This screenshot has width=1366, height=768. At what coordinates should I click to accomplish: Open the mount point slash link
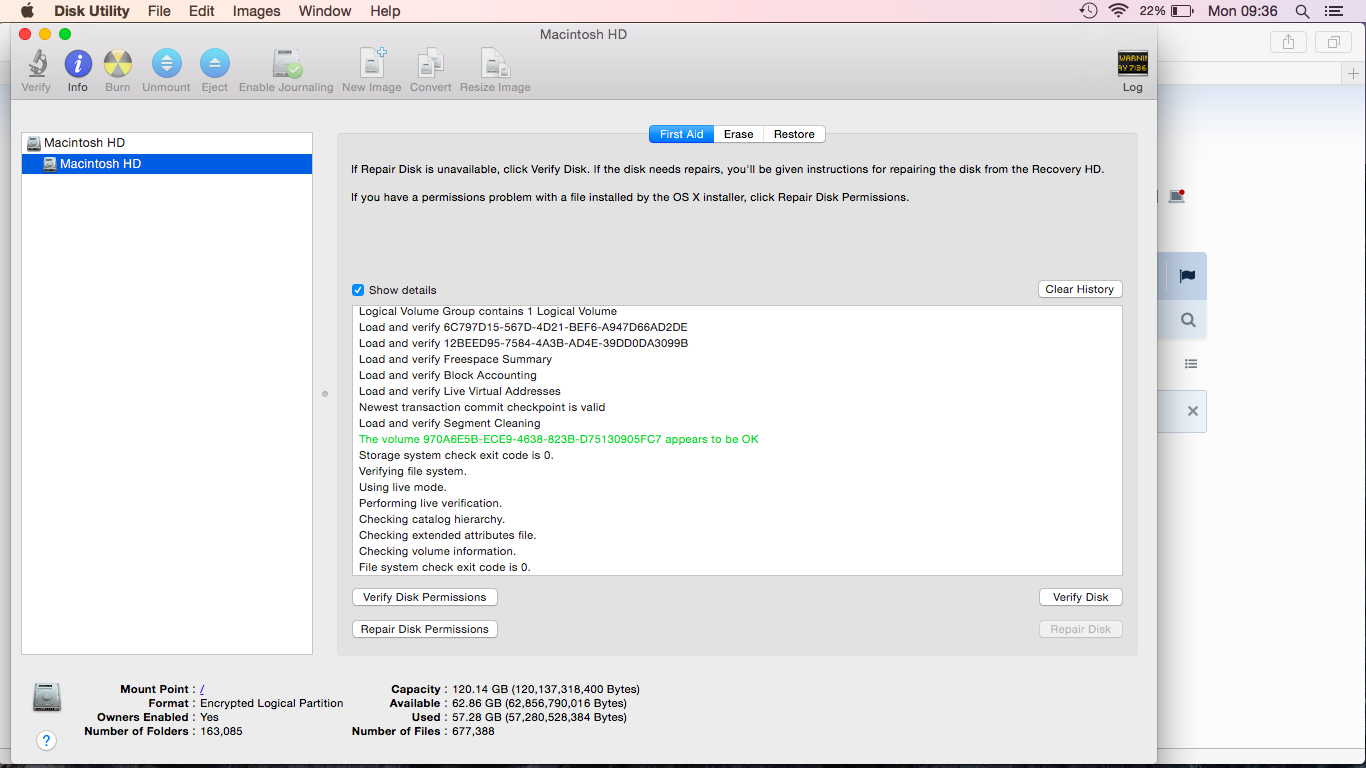click(202, 689)
